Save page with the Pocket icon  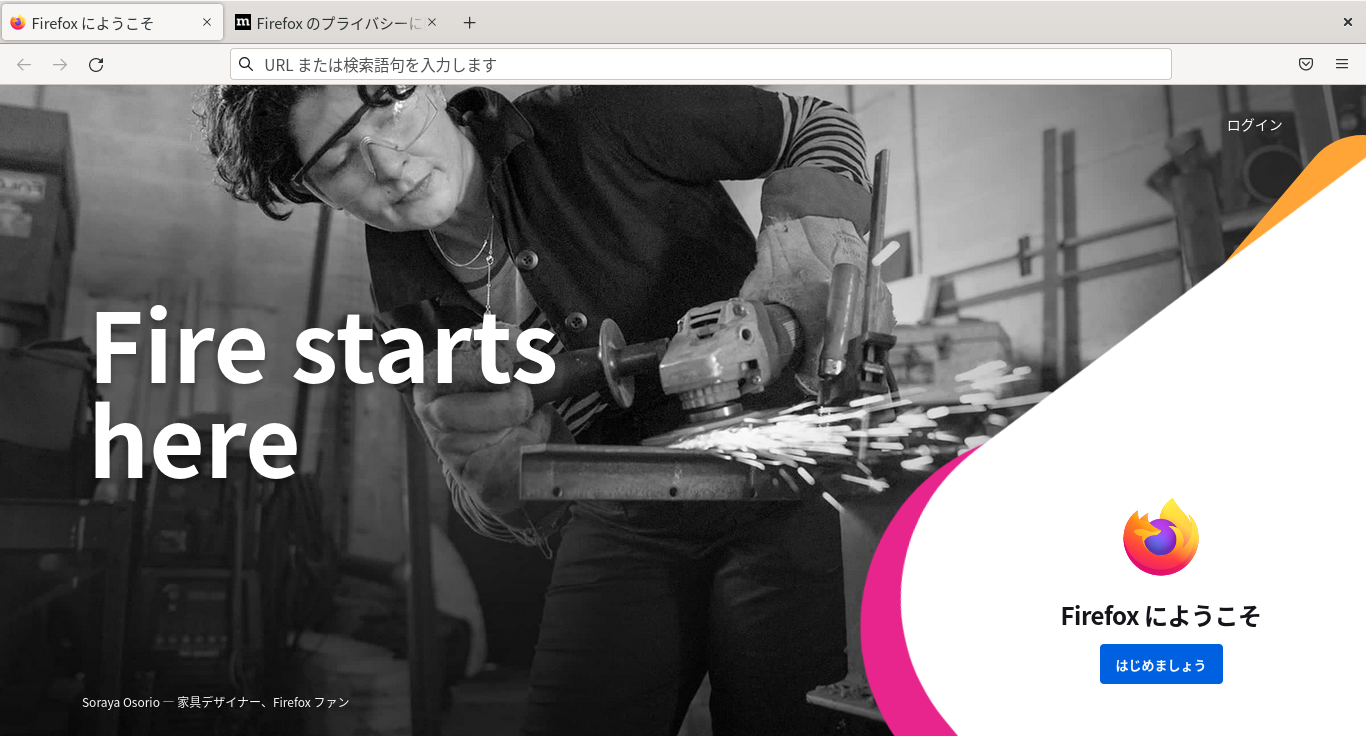(x=1306, y=65)
